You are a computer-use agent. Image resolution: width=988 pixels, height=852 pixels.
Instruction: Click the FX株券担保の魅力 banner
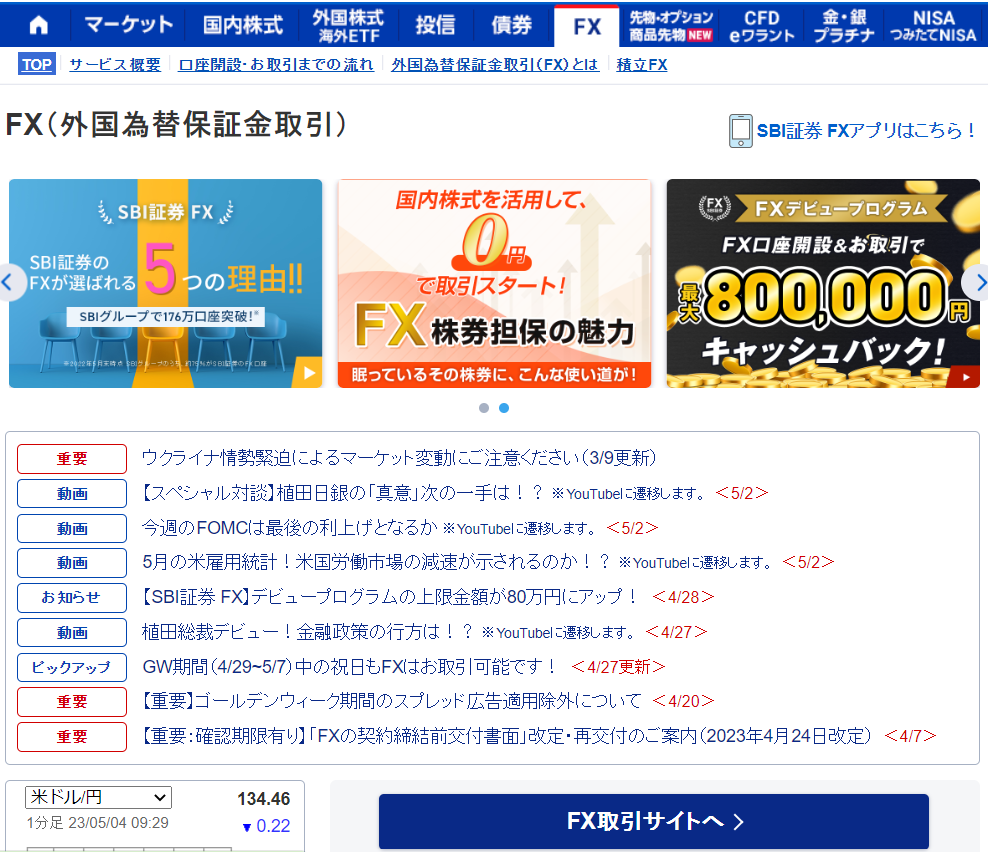pos(494,283)
